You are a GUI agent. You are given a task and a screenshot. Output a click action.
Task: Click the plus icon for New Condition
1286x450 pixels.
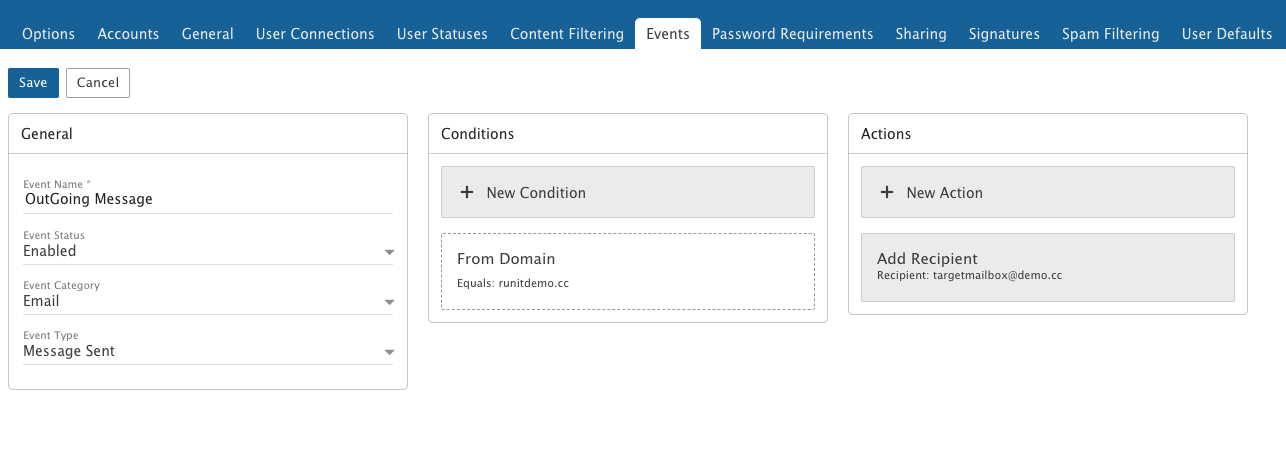[x=467, y=192]
